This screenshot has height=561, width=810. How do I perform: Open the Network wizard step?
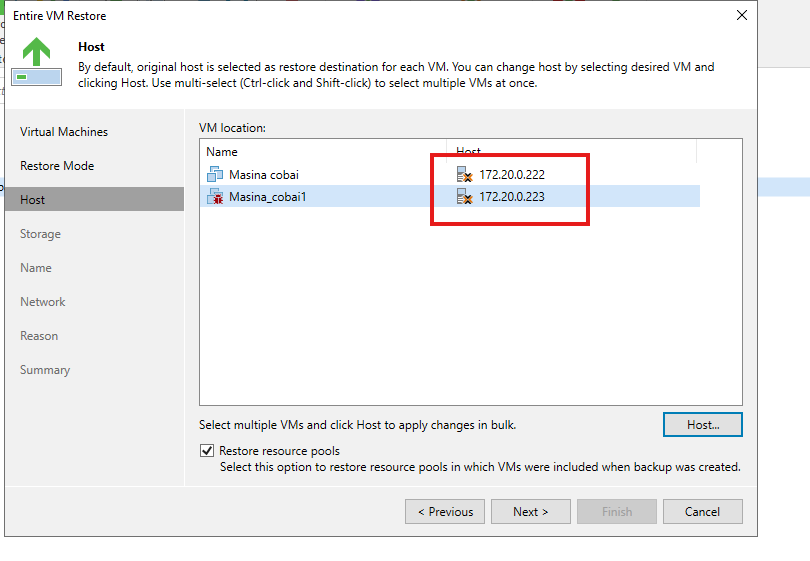click(43, 302)
